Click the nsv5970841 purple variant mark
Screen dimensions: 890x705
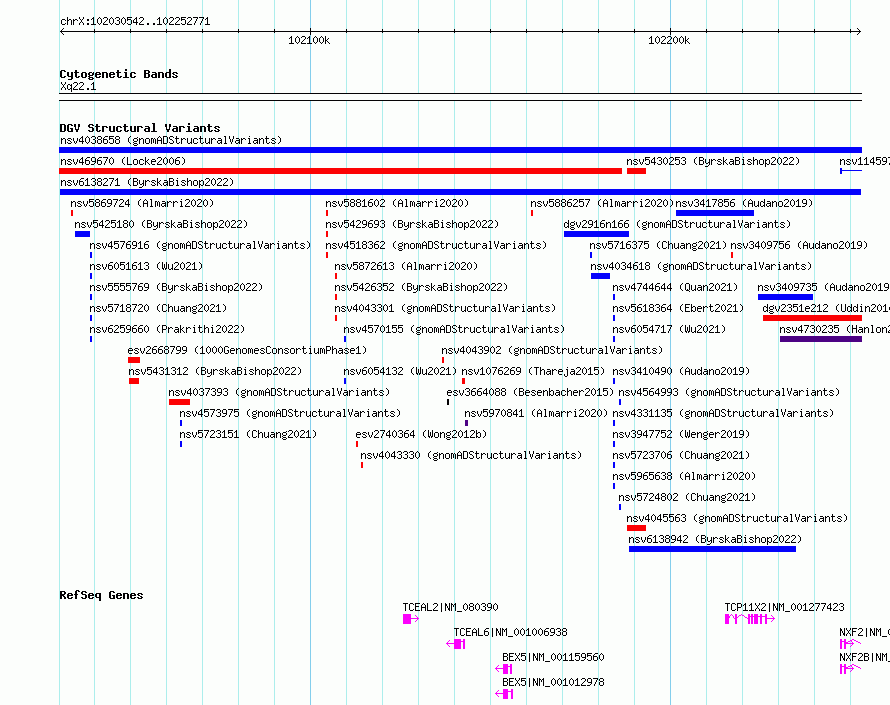(467, 423)
